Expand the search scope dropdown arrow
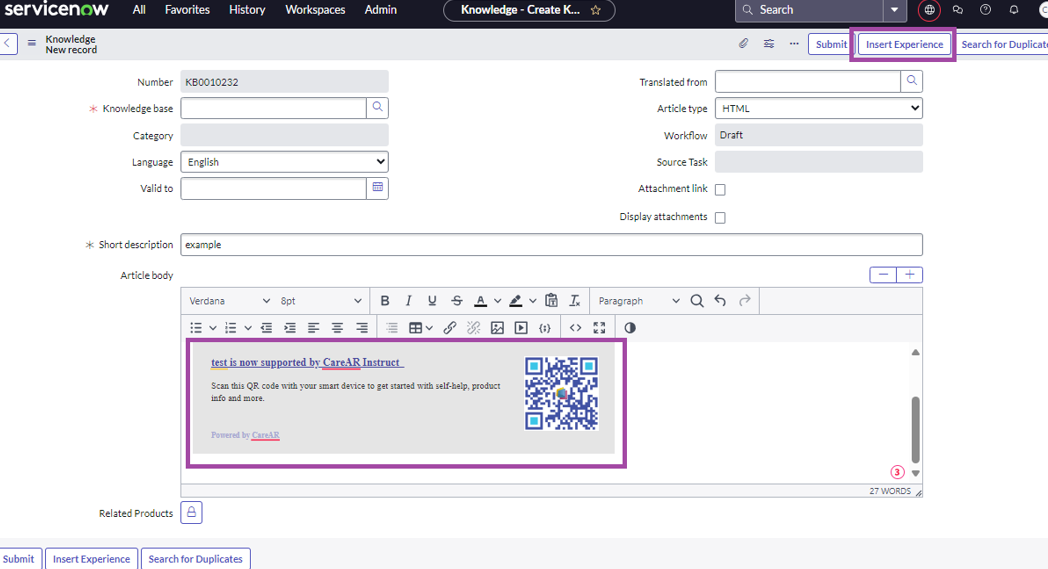 (x=894, y=10)
